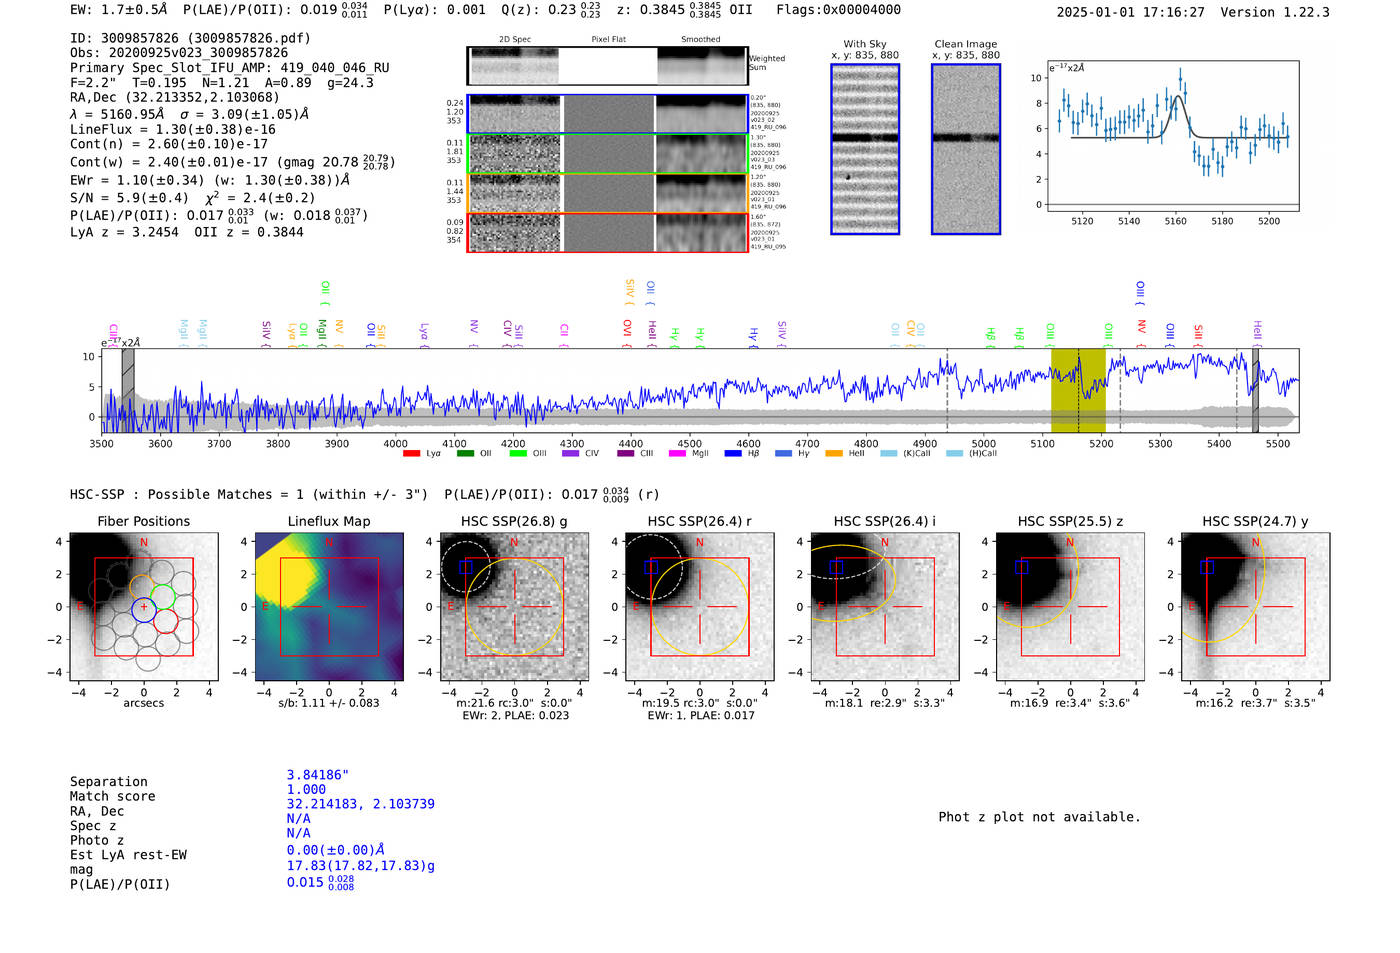Click the m:16.2 re:3.7" caption under y

[x=1256, y=703]
